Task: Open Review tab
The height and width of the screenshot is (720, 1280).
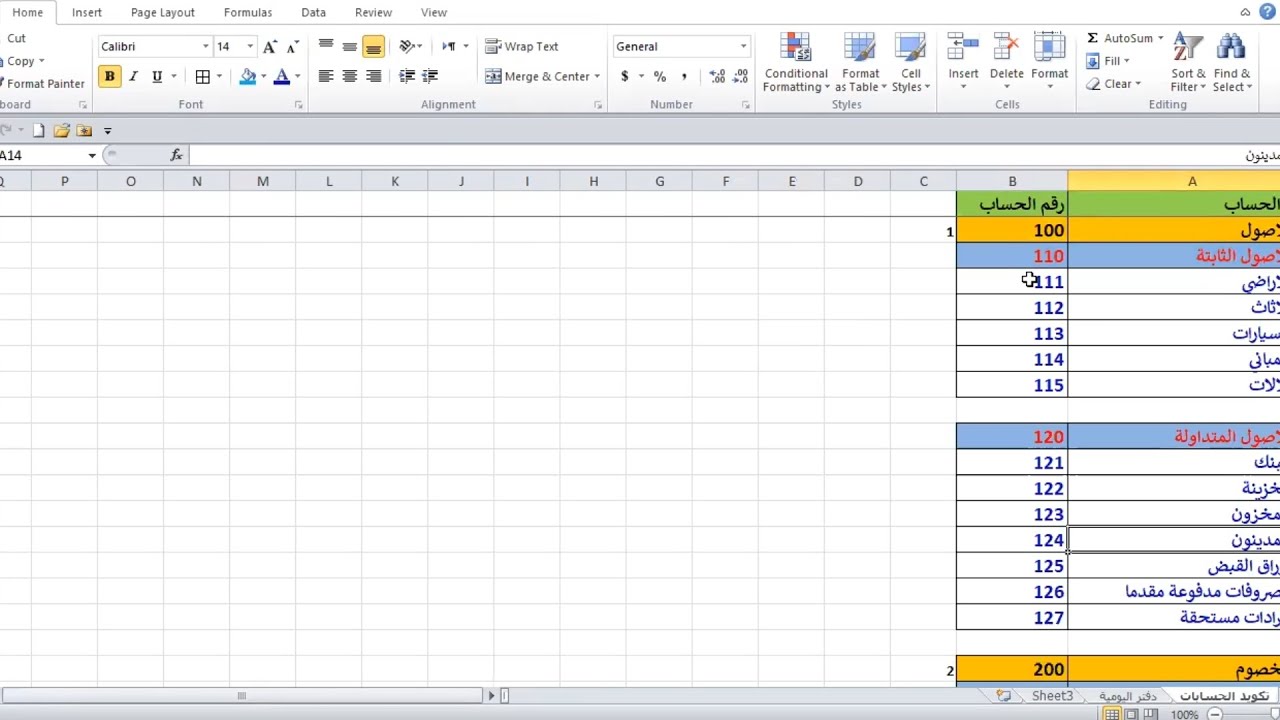Action: point(373,12)
